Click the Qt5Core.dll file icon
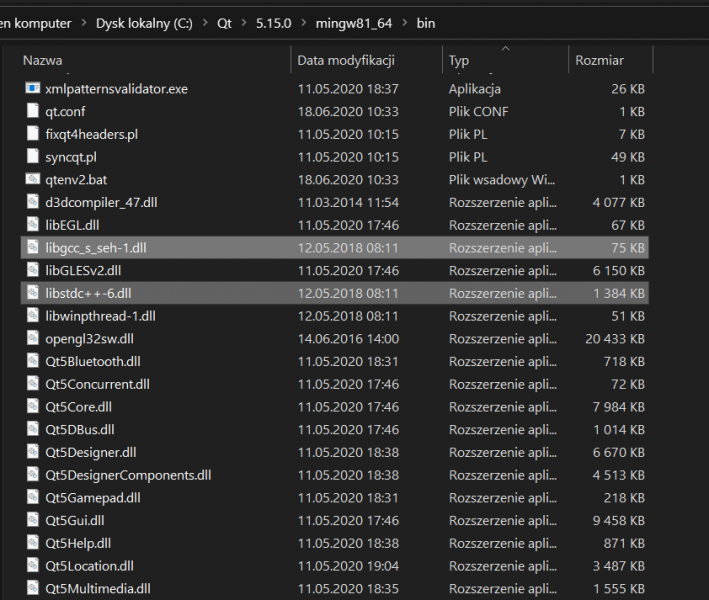The width and height of the screenshot is (709, 600). (x=33, y=407)
